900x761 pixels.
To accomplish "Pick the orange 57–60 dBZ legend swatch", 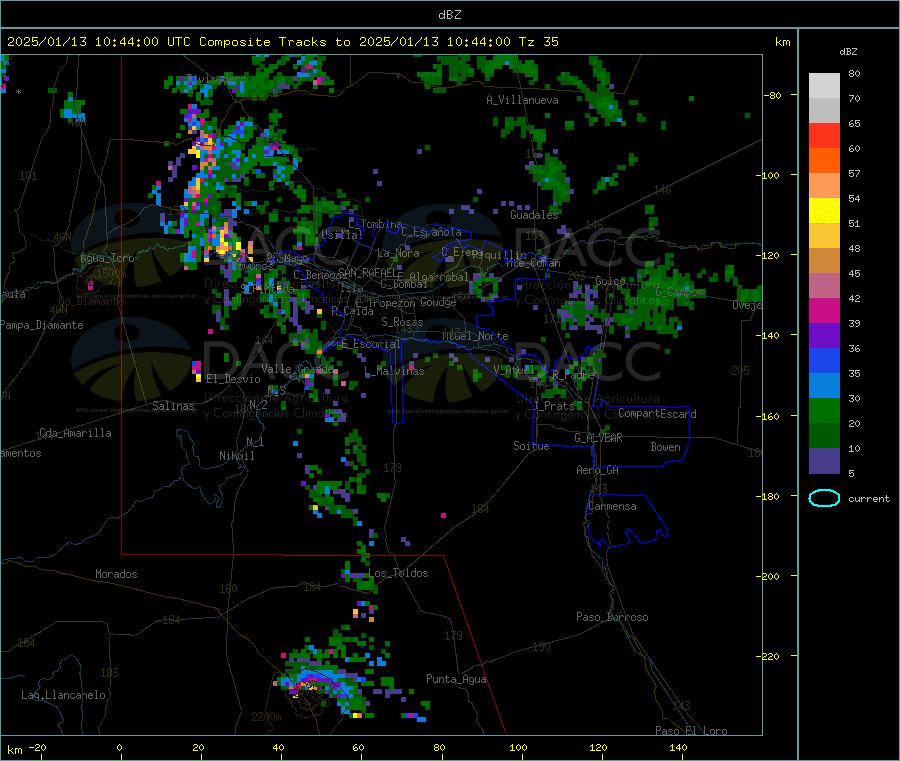I will (824, 161).
